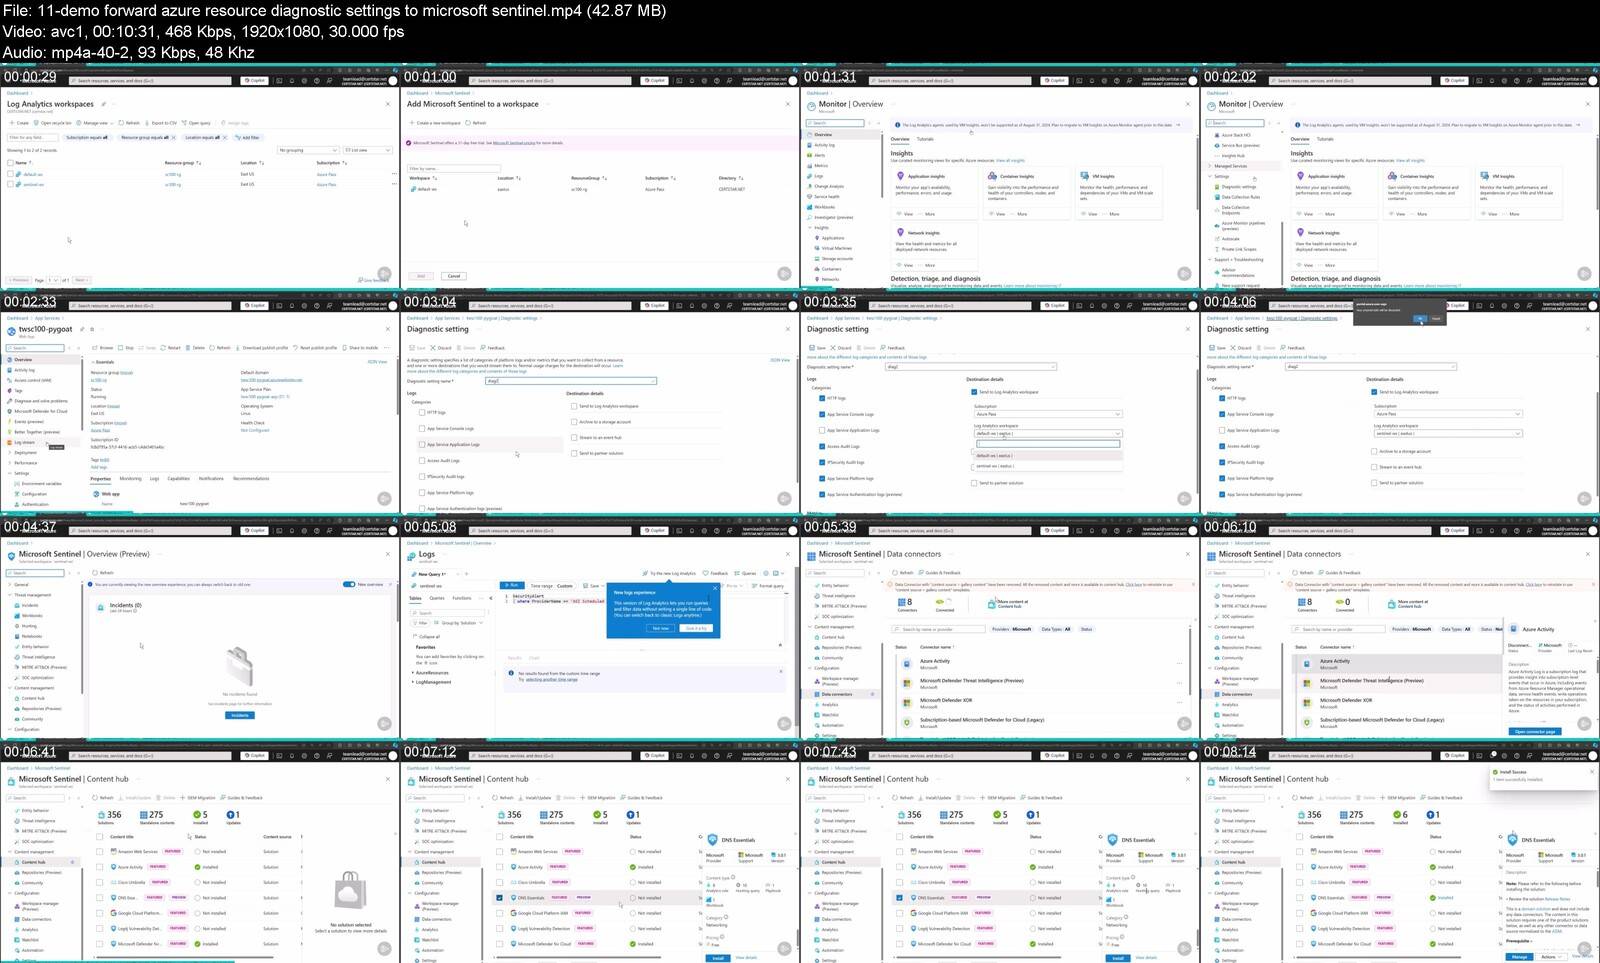Open the Application Insights card at 00:01:31

tap(933, 194)
